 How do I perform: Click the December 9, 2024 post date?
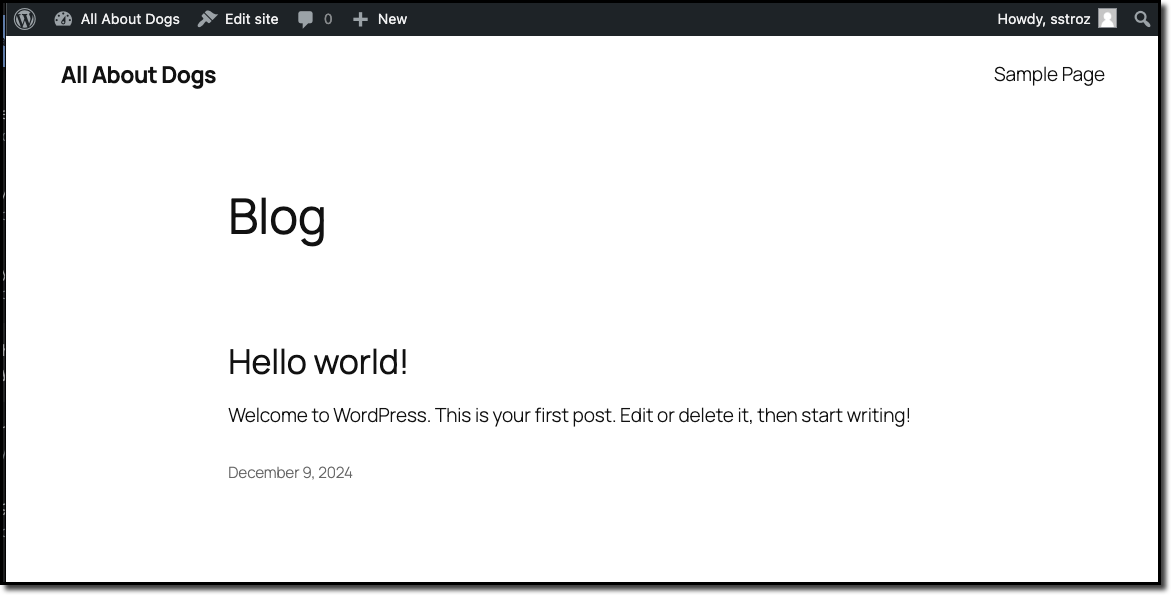[x=291, y=472]
